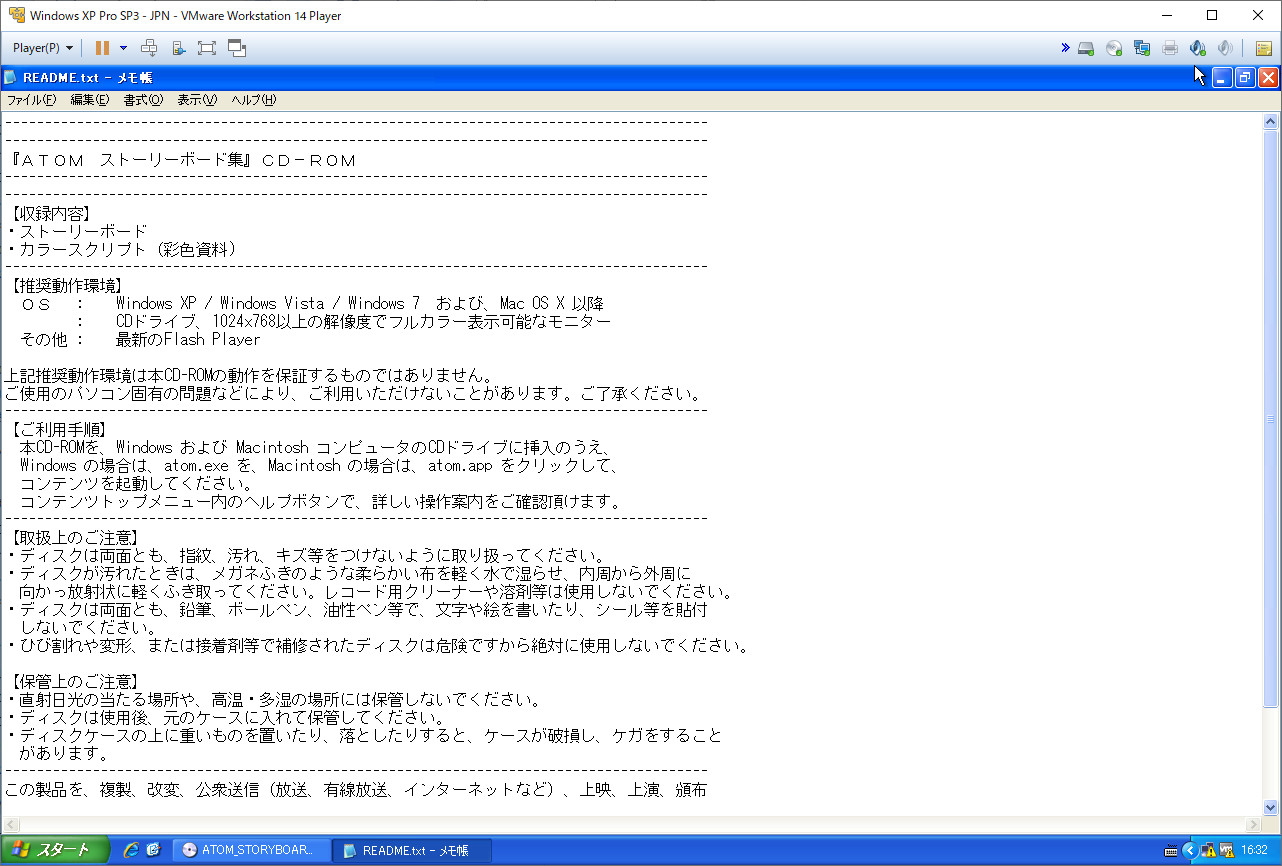Click the コンテンツを起動してください。 line
The width and height of the screenshot is (1282, 866).
[136, 484]
